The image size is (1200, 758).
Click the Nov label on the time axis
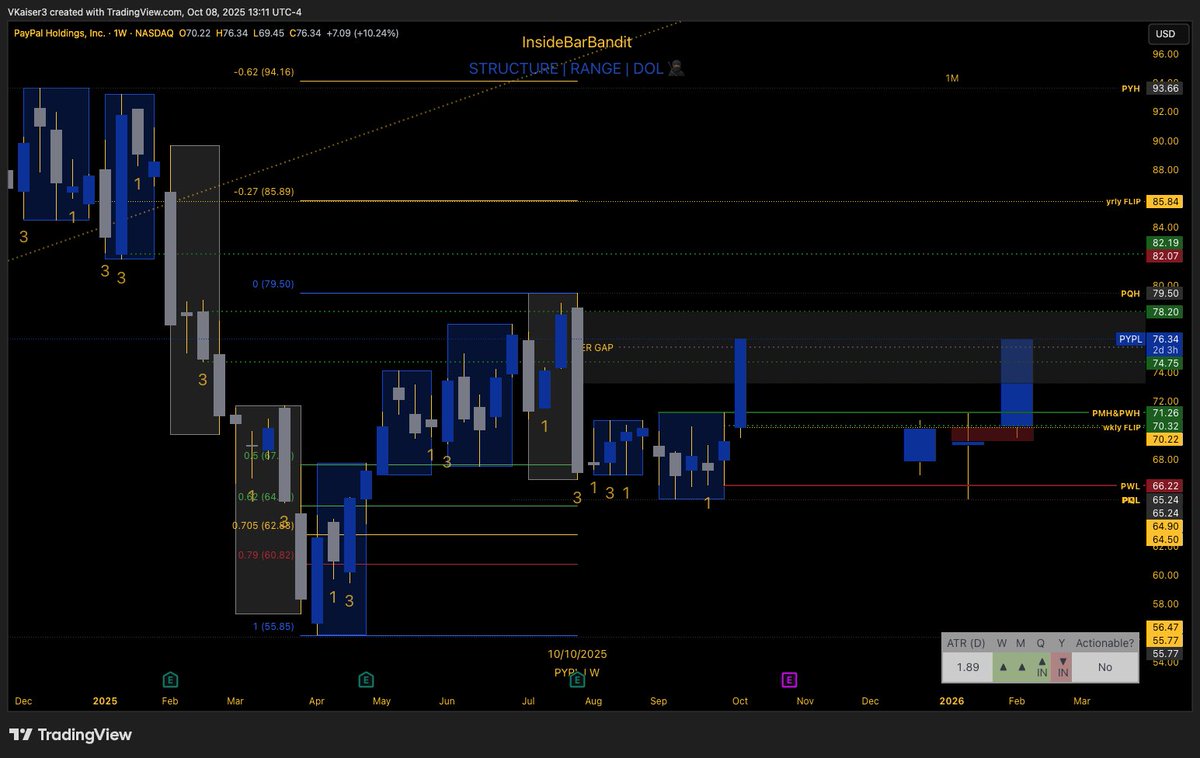(x=805, y=702)
